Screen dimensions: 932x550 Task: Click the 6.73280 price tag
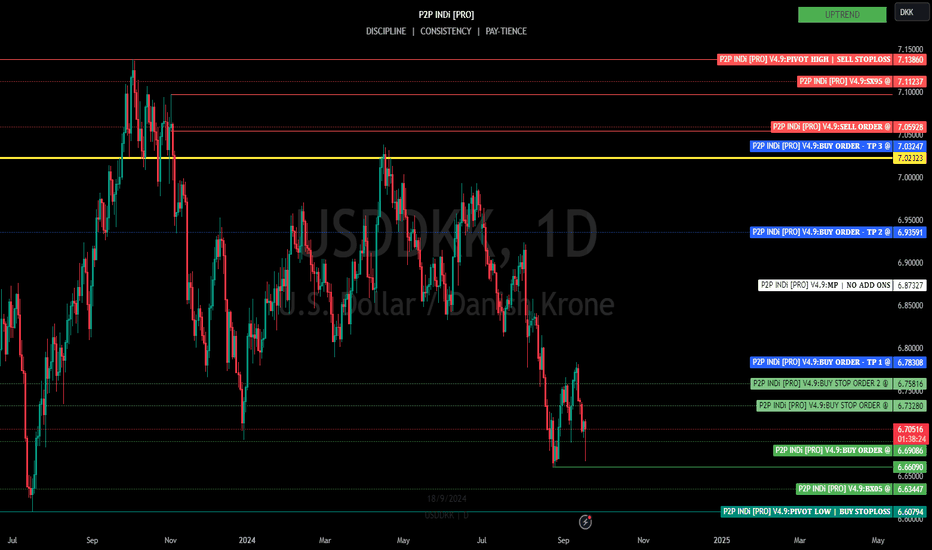(910, 406)
